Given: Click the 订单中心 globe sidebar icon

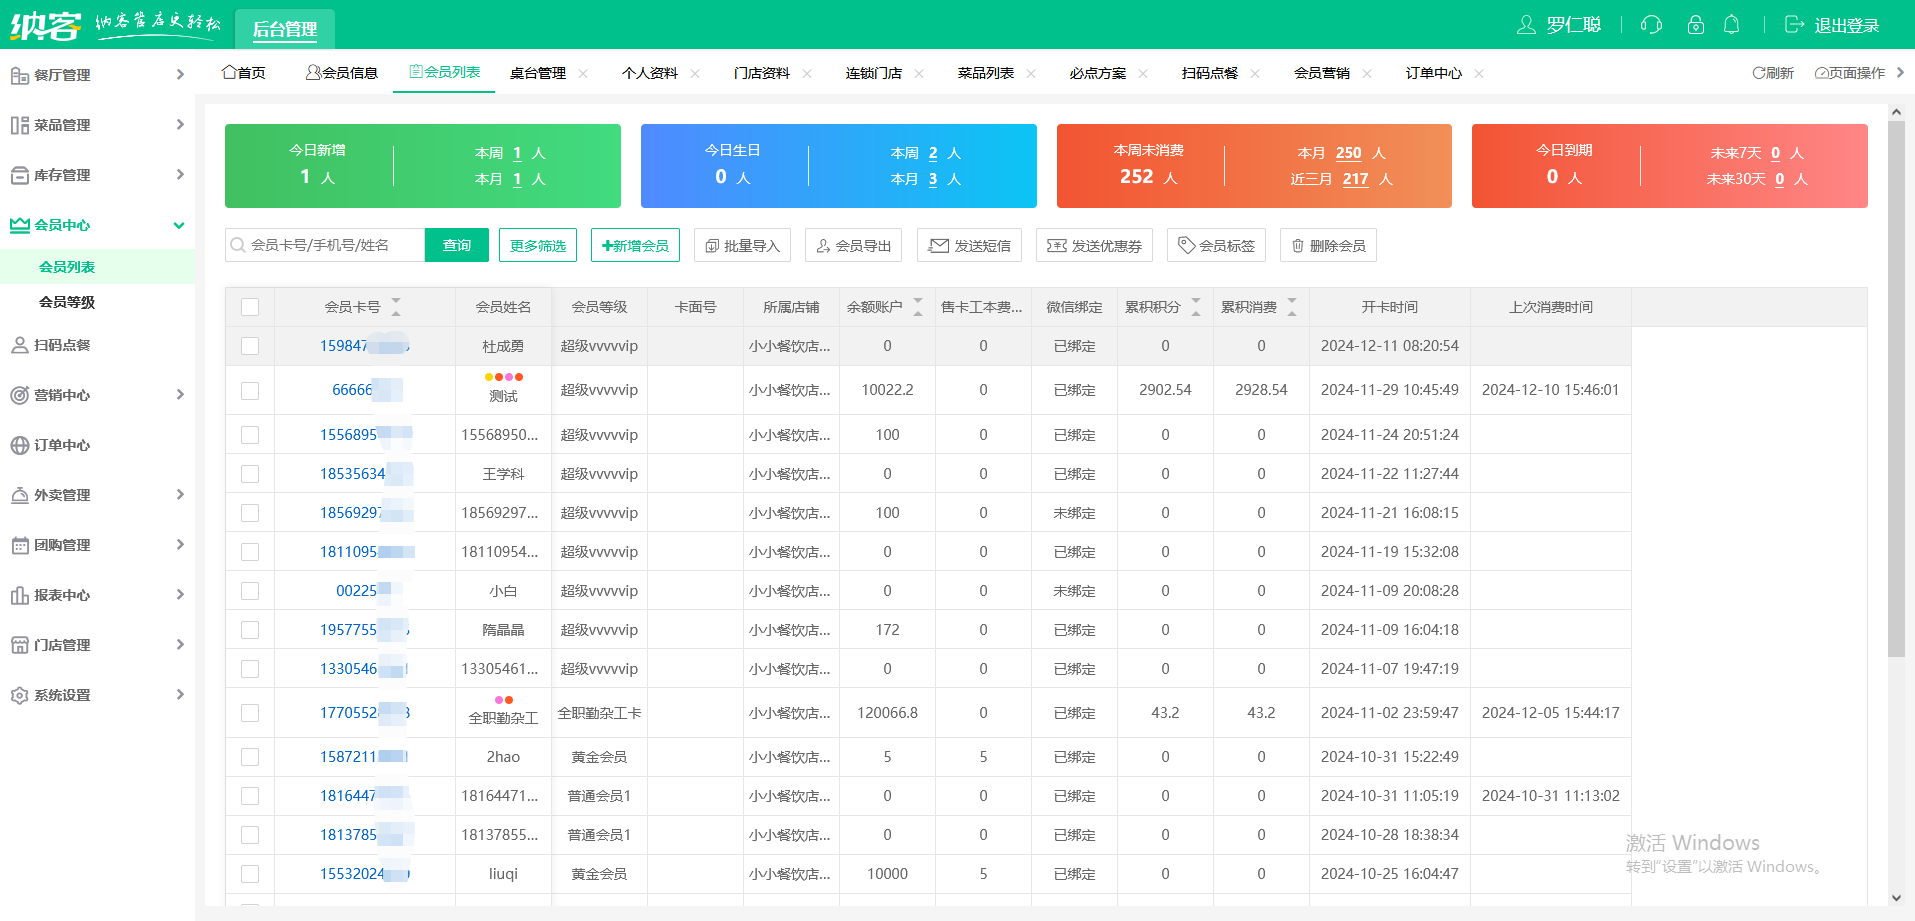Looking at the screenshot, I should tap(19, 445).
